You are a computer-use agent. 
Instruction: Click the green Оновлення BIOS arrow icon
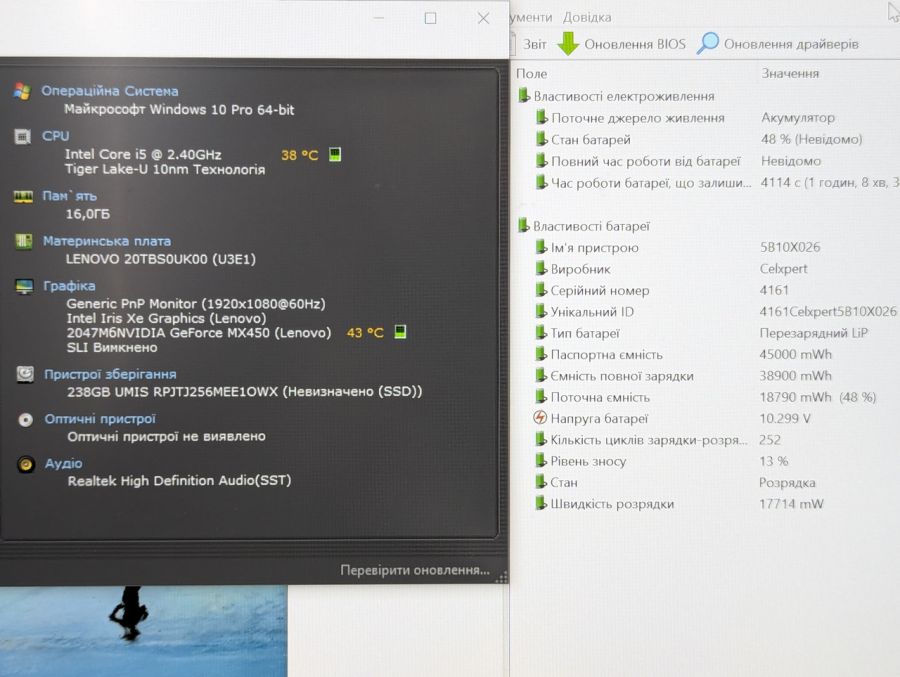click(x=568, y=44)
